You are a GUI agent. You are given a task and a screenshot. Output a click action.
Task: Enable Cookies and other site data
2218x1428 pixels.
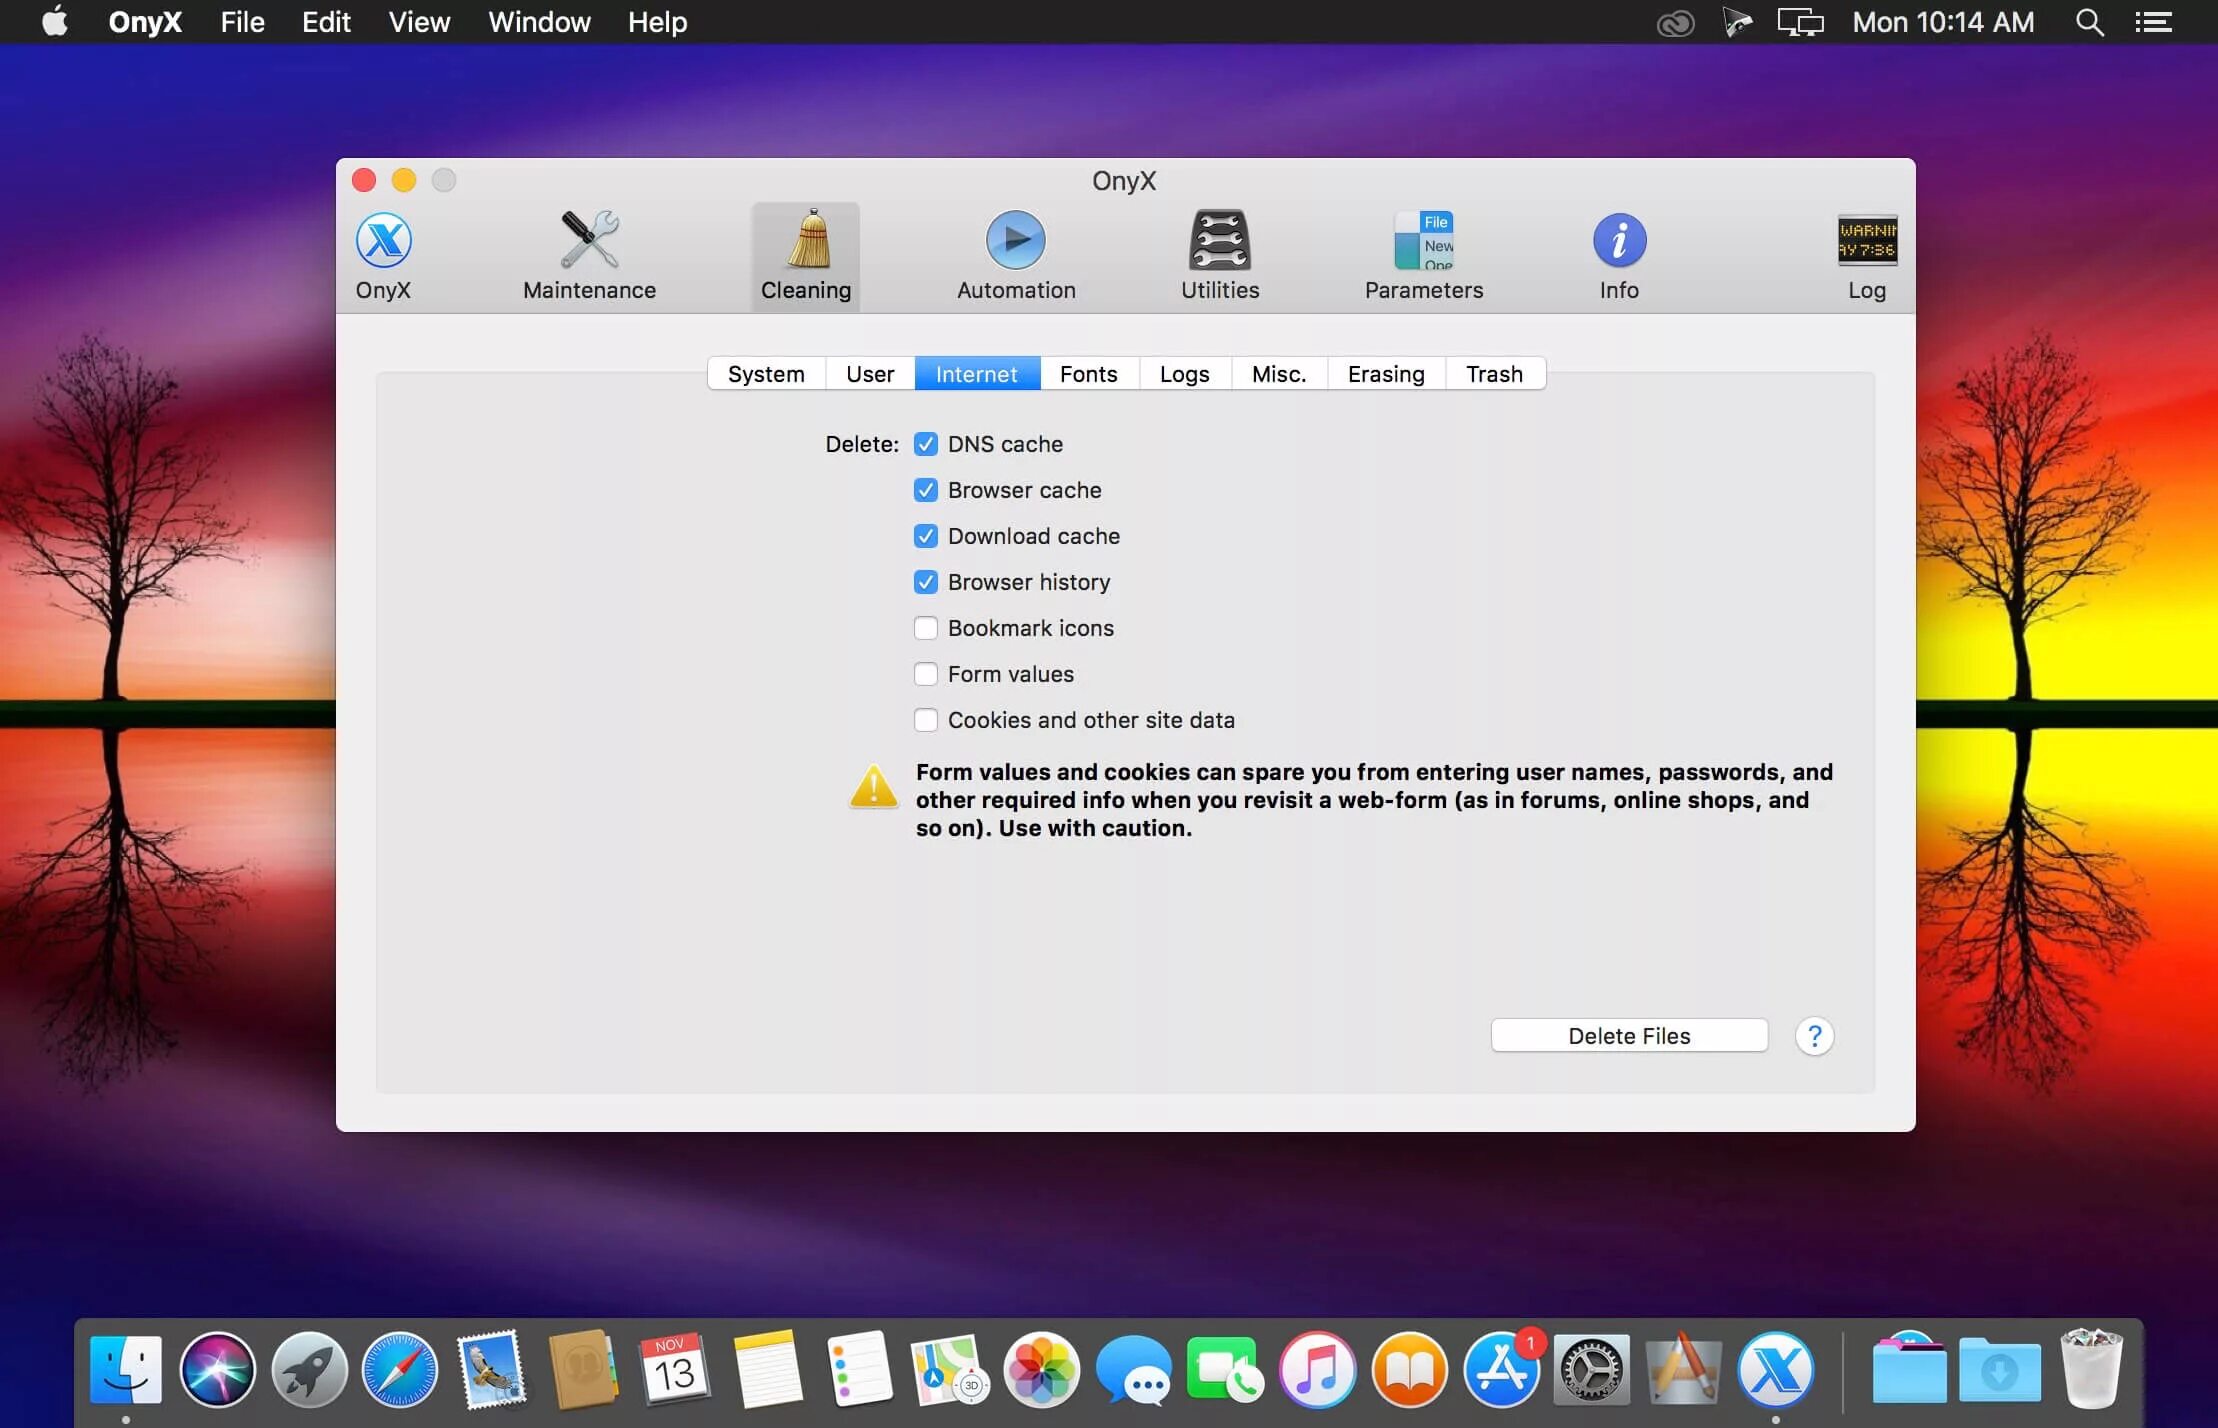[926, 720]
